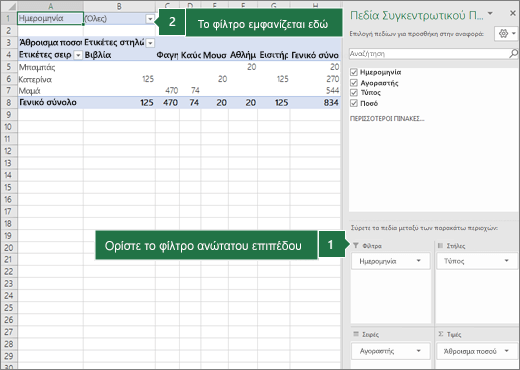Image resolution: width=520 pixels, height=370 pixels.
Task: Select the Μαμά row label
Action: click(x=50, y=91)
